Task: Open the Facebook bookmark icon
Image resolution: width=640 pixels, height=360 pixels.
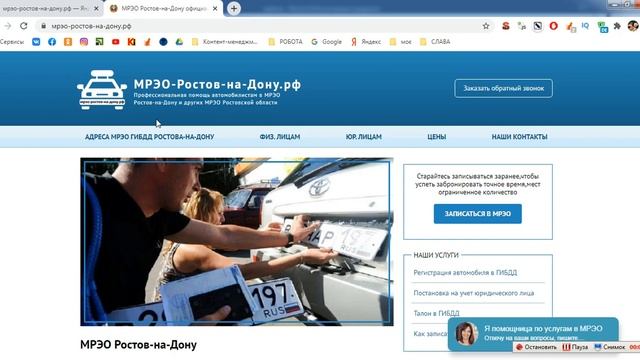Action: 52,42
